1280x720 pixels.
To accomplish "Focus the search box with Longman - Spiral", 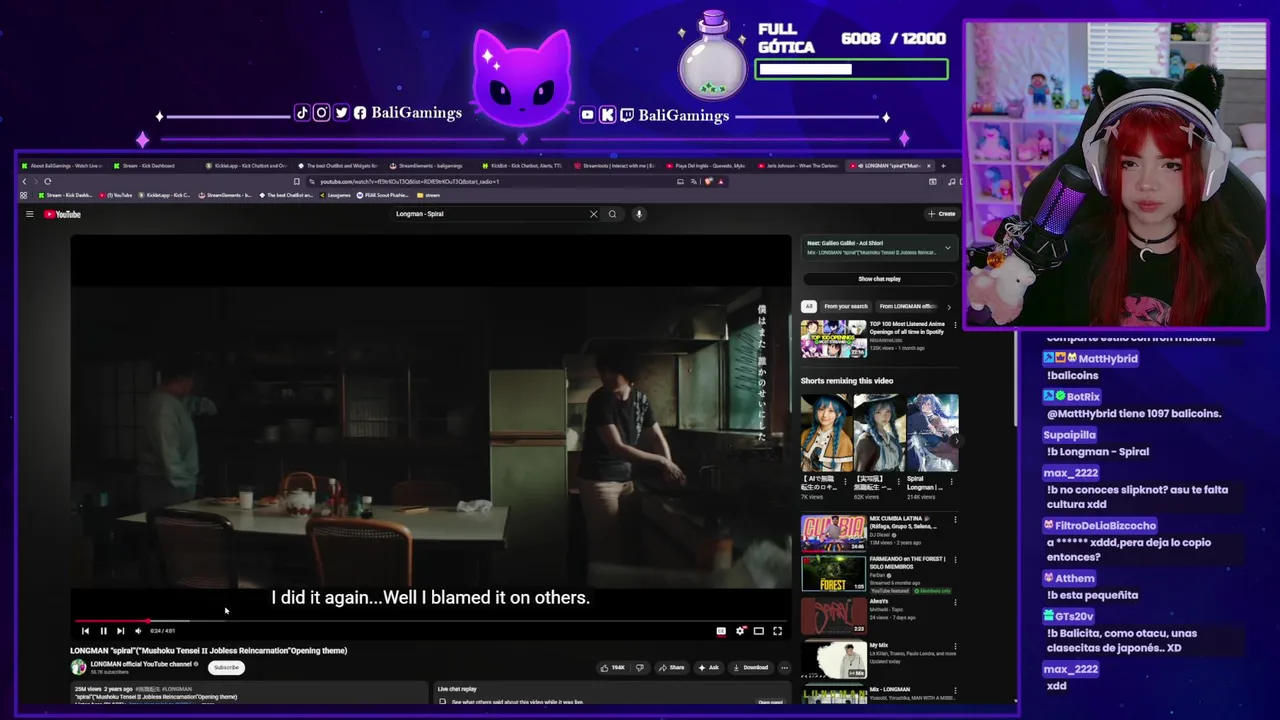I will tap(490, 214).
